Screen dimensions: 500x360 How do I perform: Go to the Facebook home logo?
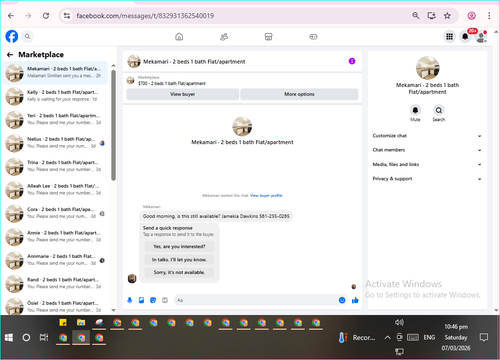click(12, 36)
